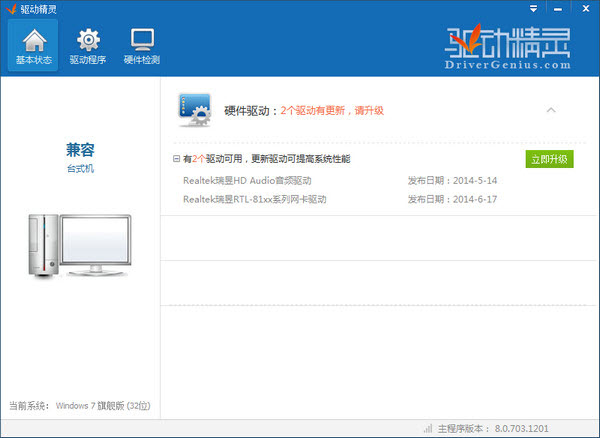Minimize the 驱动精灵 window
Screen dimensions: 600x438
[x=558, y=8]
